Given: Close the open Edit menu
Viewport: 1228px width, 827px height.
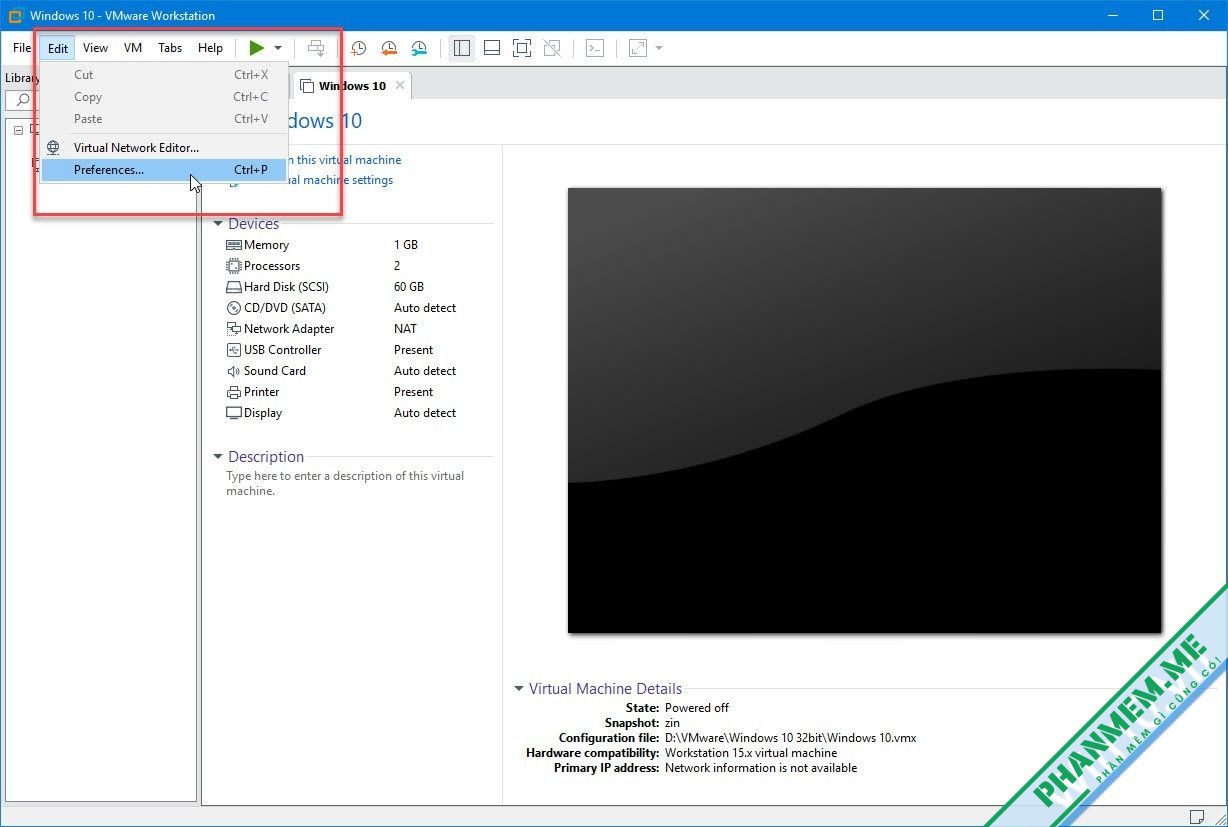Looking at the screenshot, I should [x=58, y=48].
